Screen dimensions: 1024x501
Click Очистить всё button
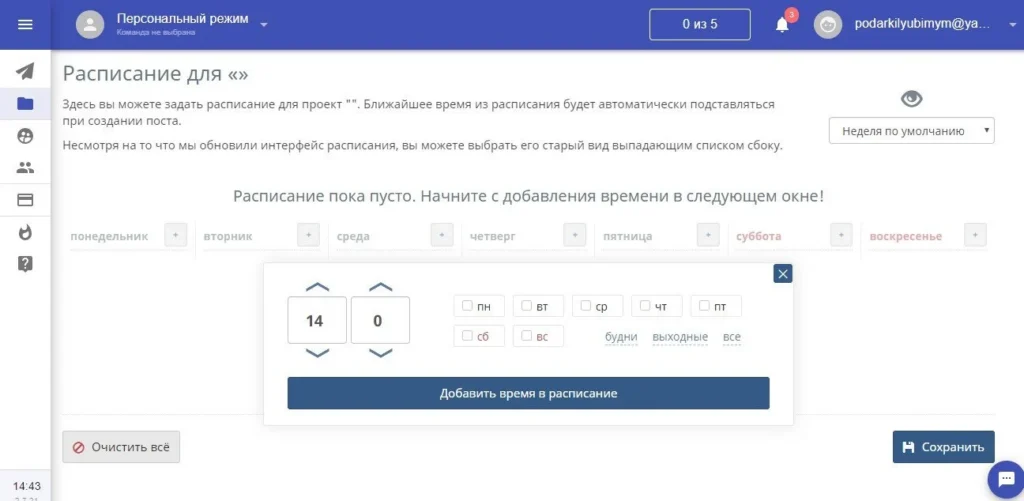pyautogui.click(x=121, y=447)
